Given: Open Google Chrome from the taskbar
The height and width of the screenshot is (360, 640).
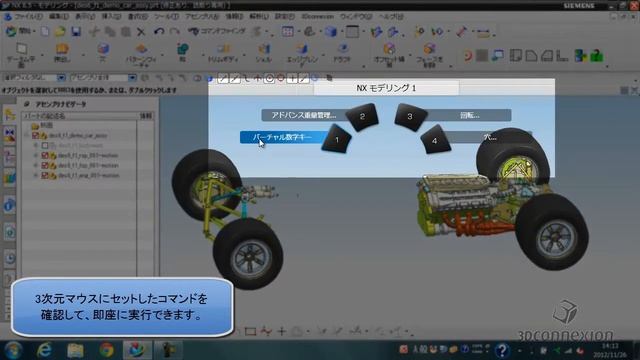Looking at the screenshot, I should coord(107,350).
